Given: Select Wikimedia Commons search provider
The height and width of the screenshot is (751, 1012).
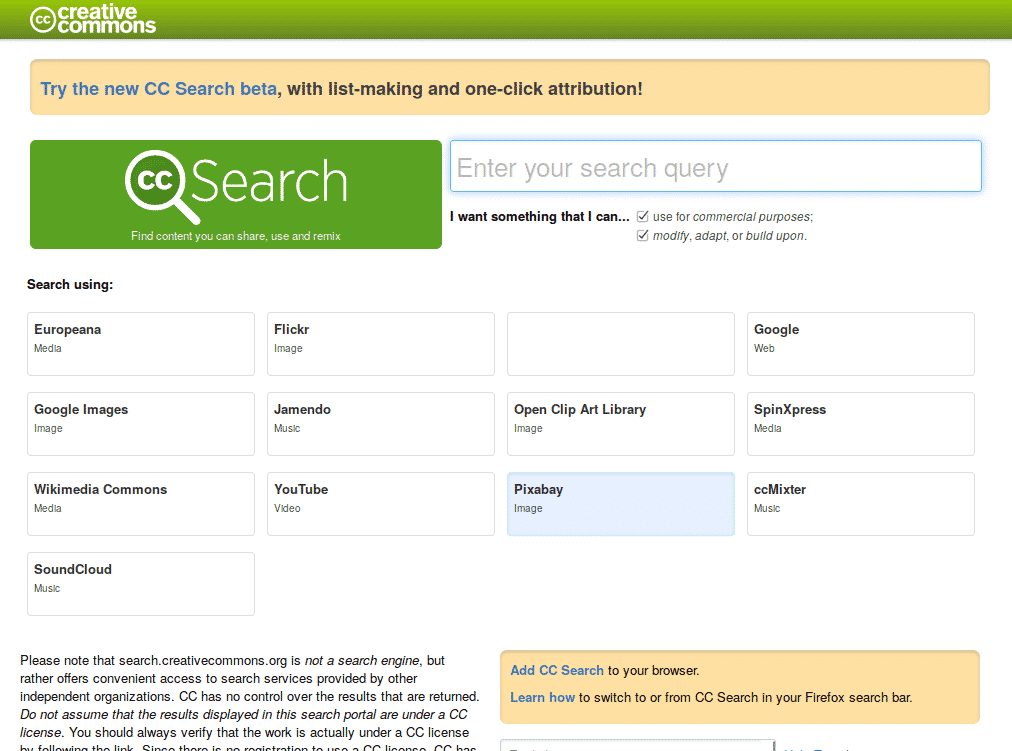Looking at the screenshot, I should (141, 504).
